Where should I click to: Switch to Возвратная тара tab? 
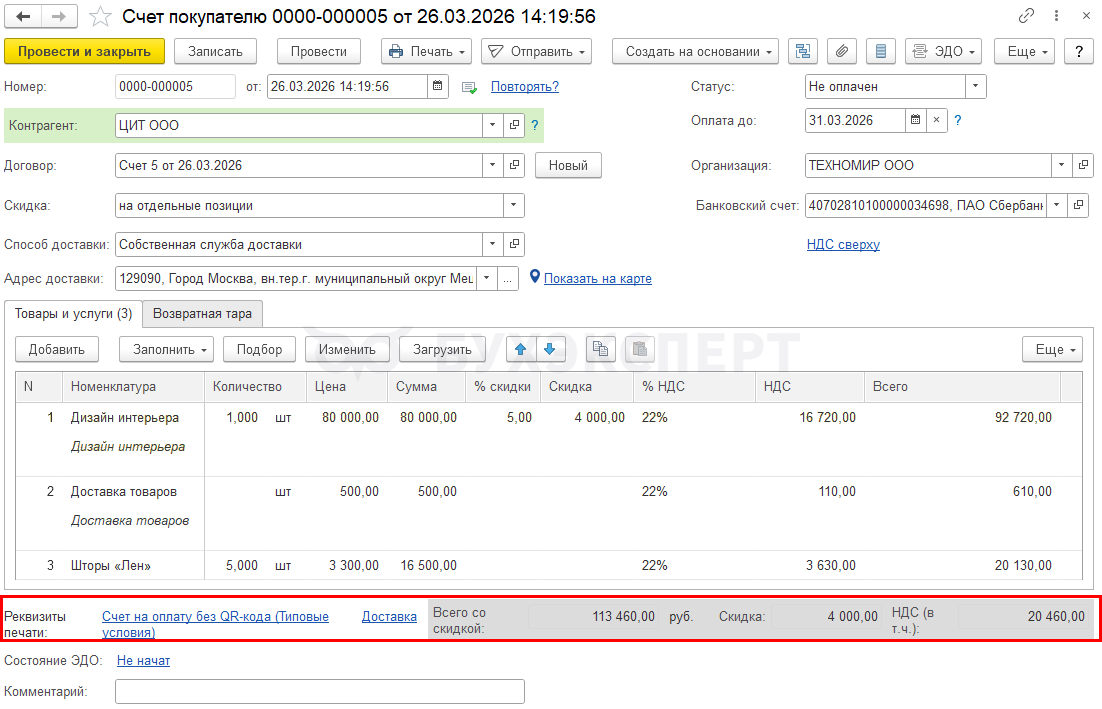(202, 314)
